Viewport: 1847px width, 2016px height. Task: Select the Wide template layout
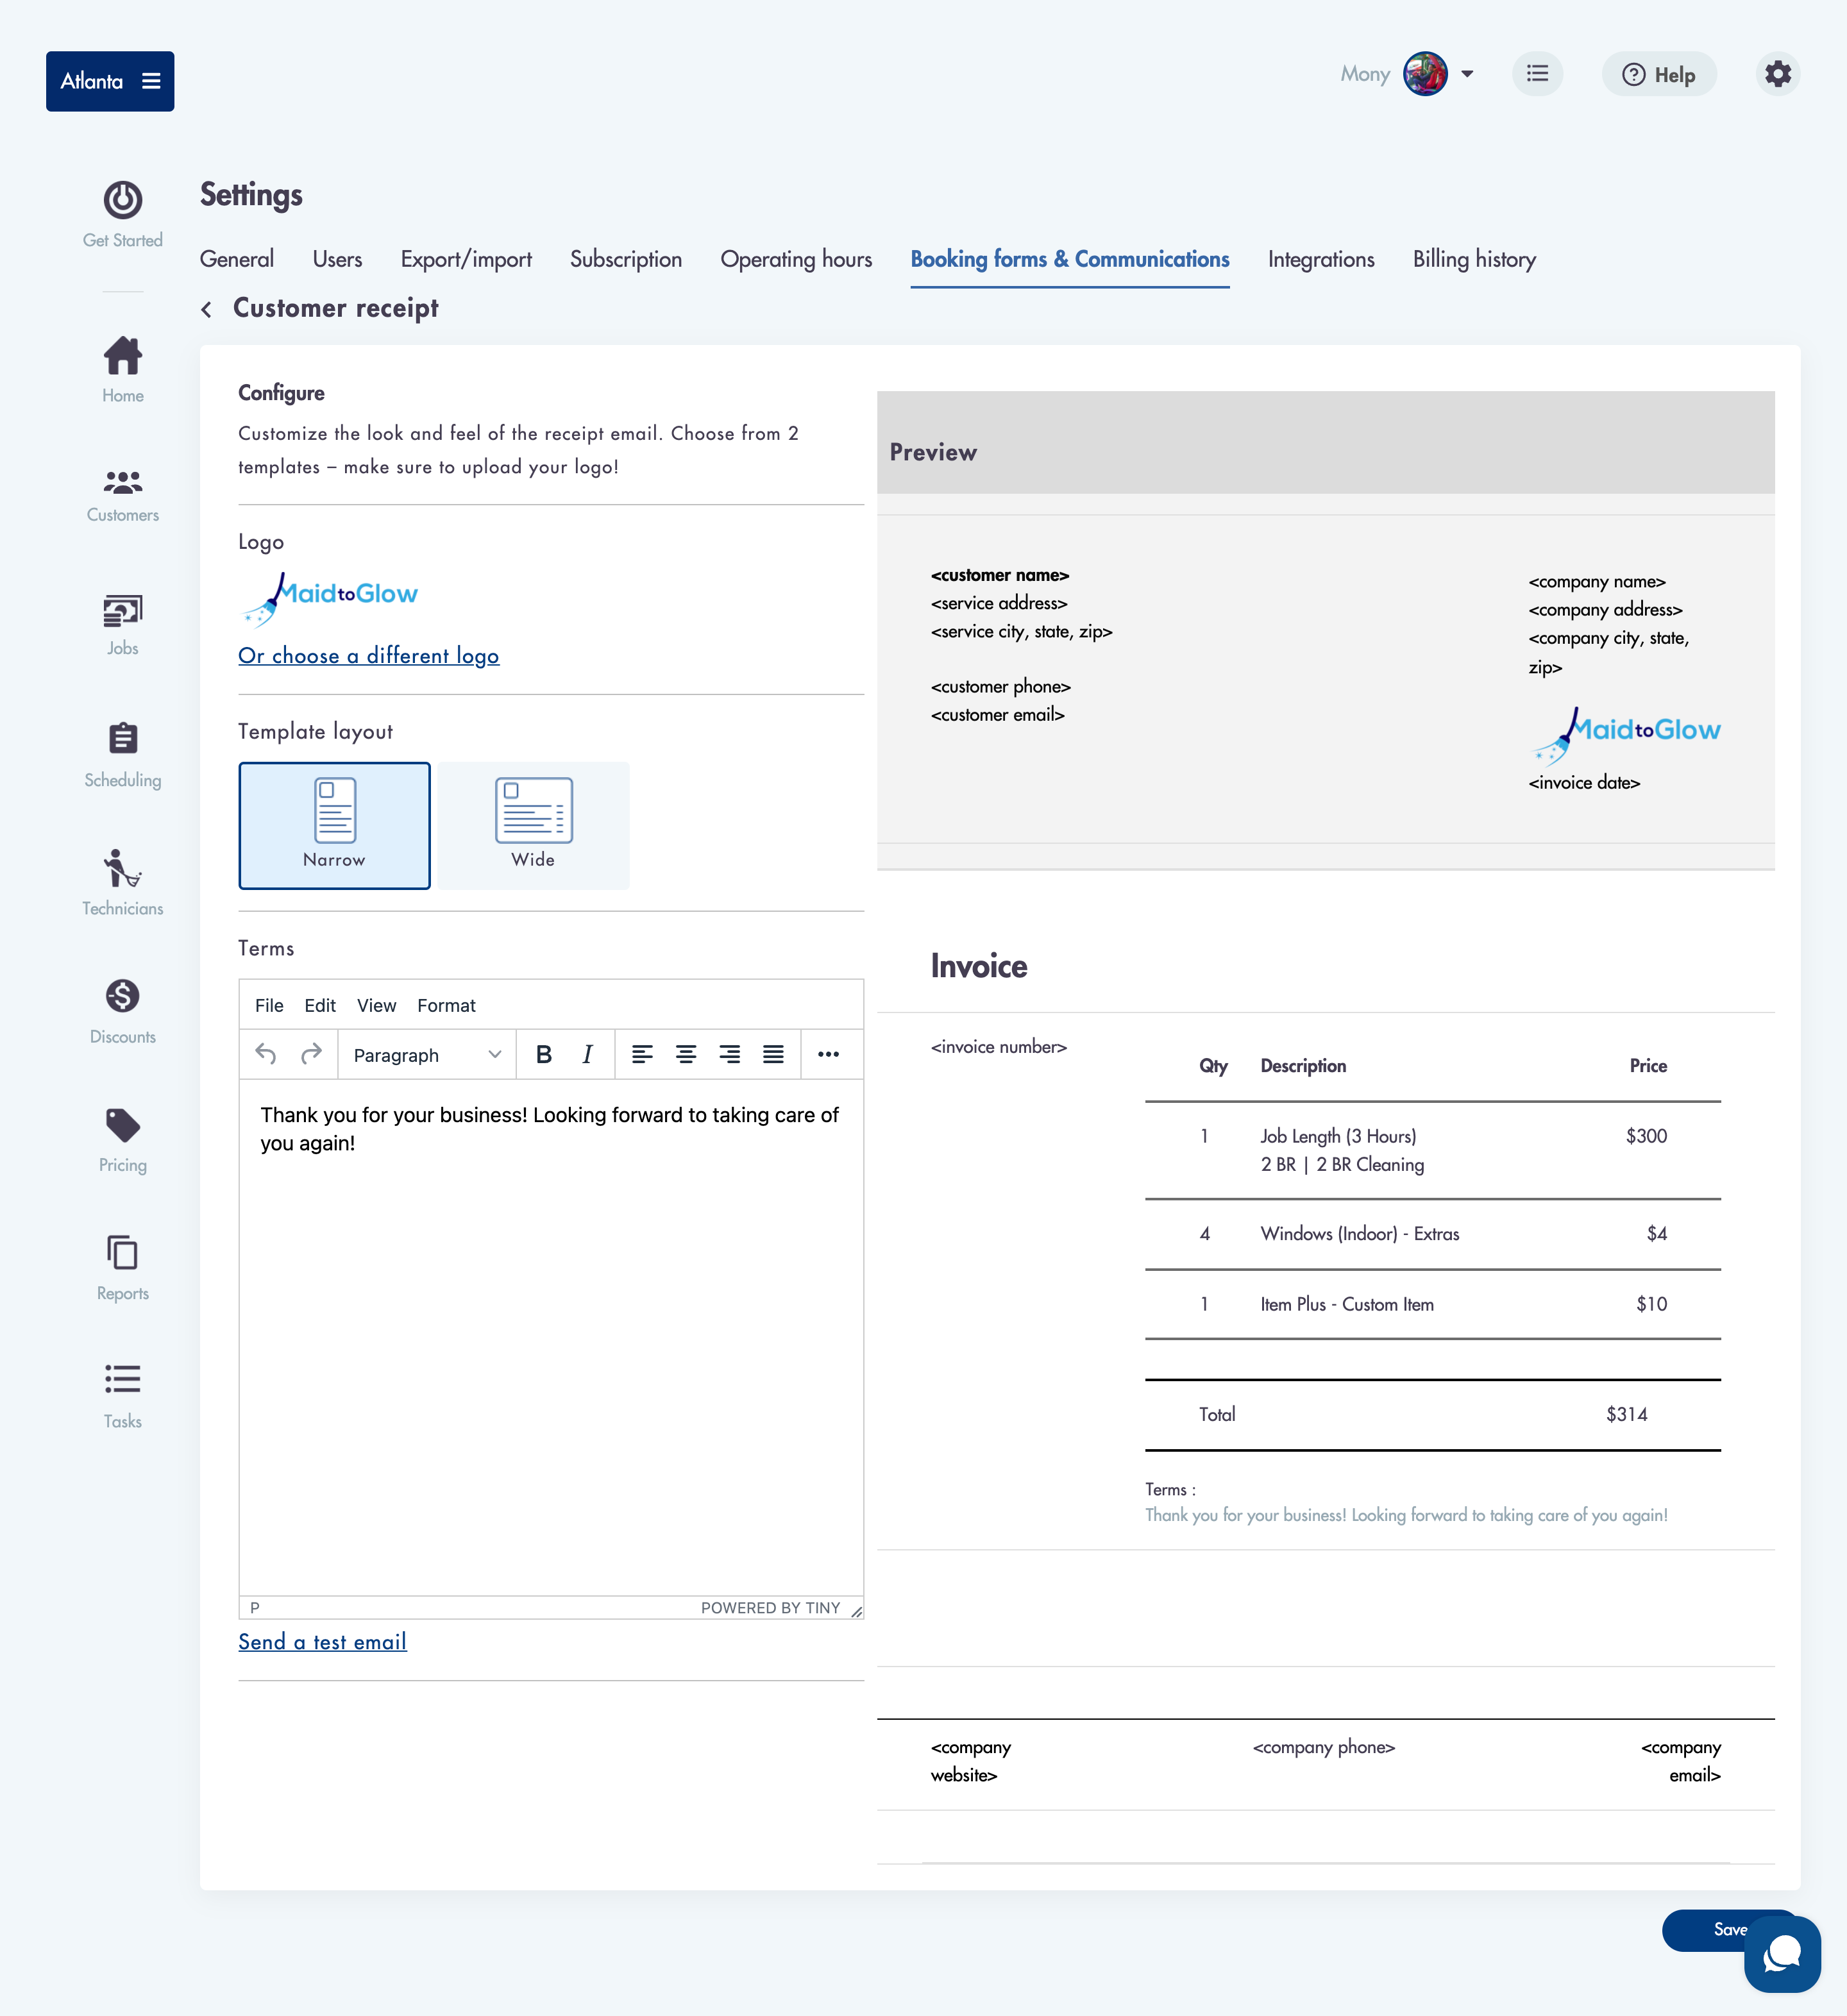click(x=533, y=825)
